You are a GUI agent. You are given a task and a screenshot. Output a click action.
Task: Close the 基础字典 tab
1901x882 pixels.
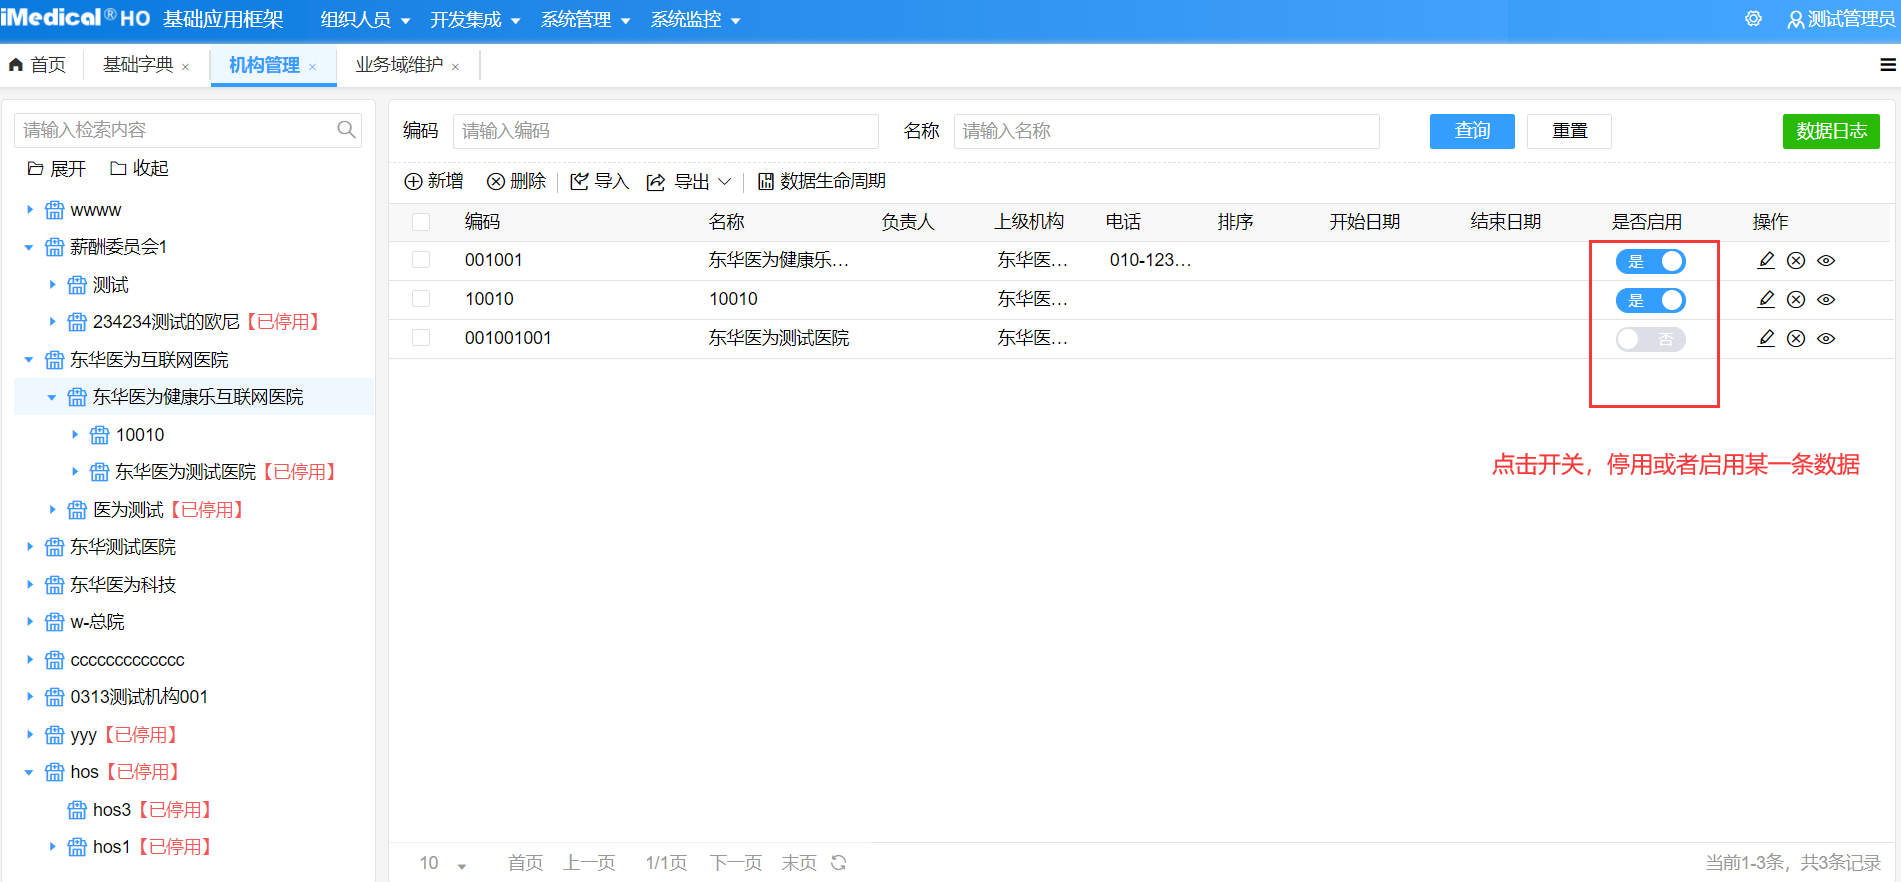coord(185,67)
